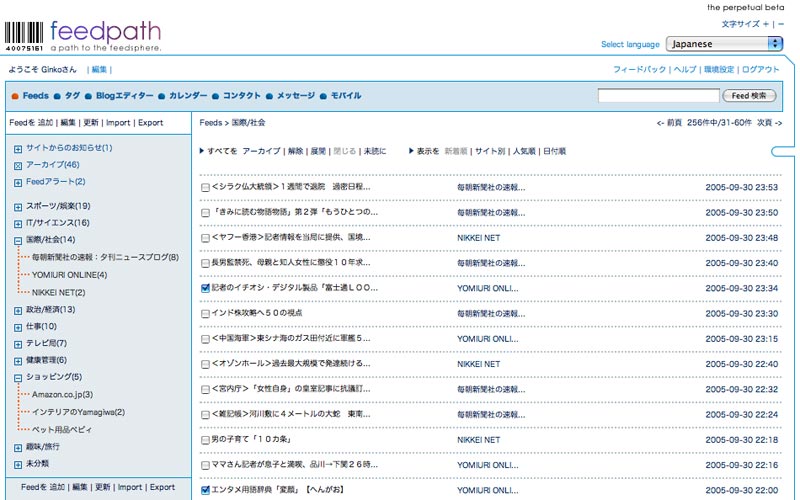Expand 趣味/旅行 category
Image resolution: width=800 pixels, height=500 pixels.
(18, 448)
